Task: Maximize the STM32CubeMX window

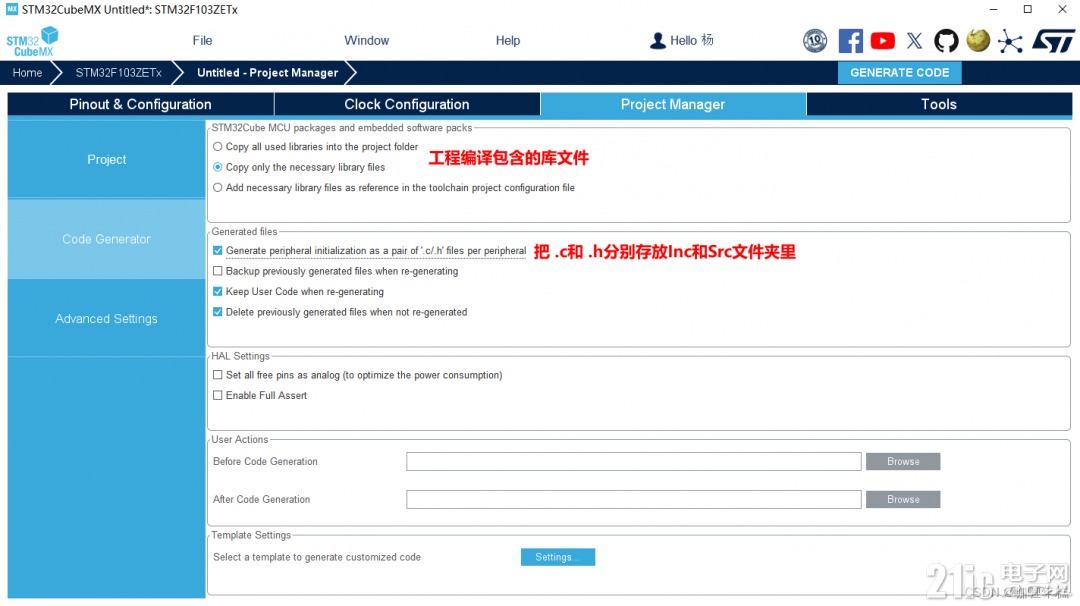Action: coord(1028,10)
